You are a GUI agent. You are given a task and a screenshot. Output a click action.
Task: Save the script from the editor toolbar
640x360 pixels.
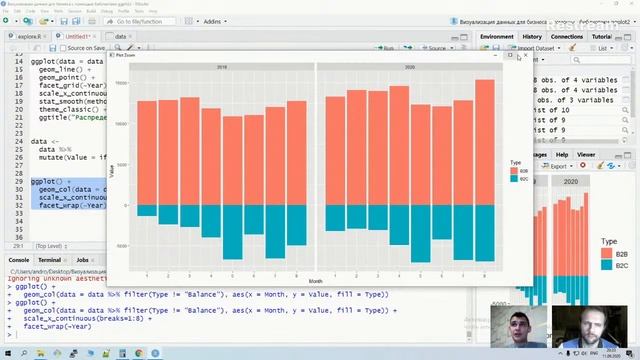[x=52, y=48]
